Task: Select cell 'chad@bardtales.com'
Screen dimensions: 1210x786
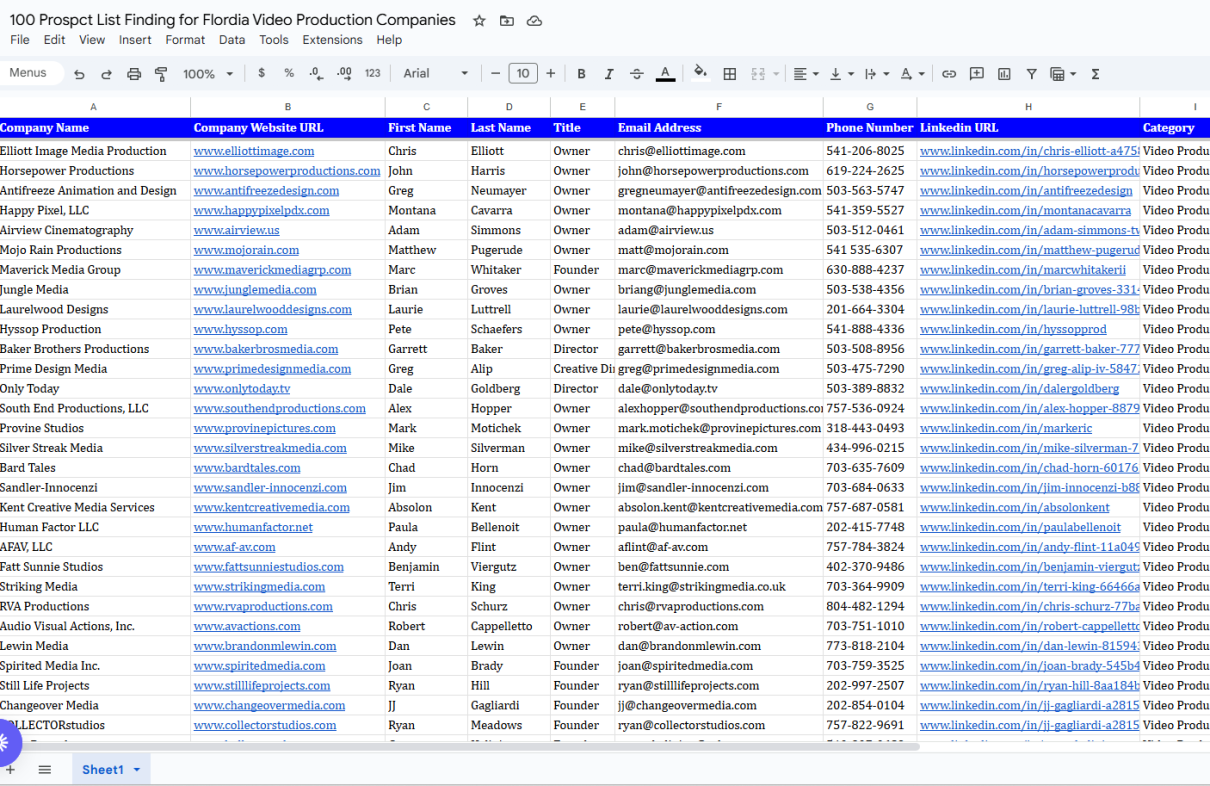Action: click(719, 468)
